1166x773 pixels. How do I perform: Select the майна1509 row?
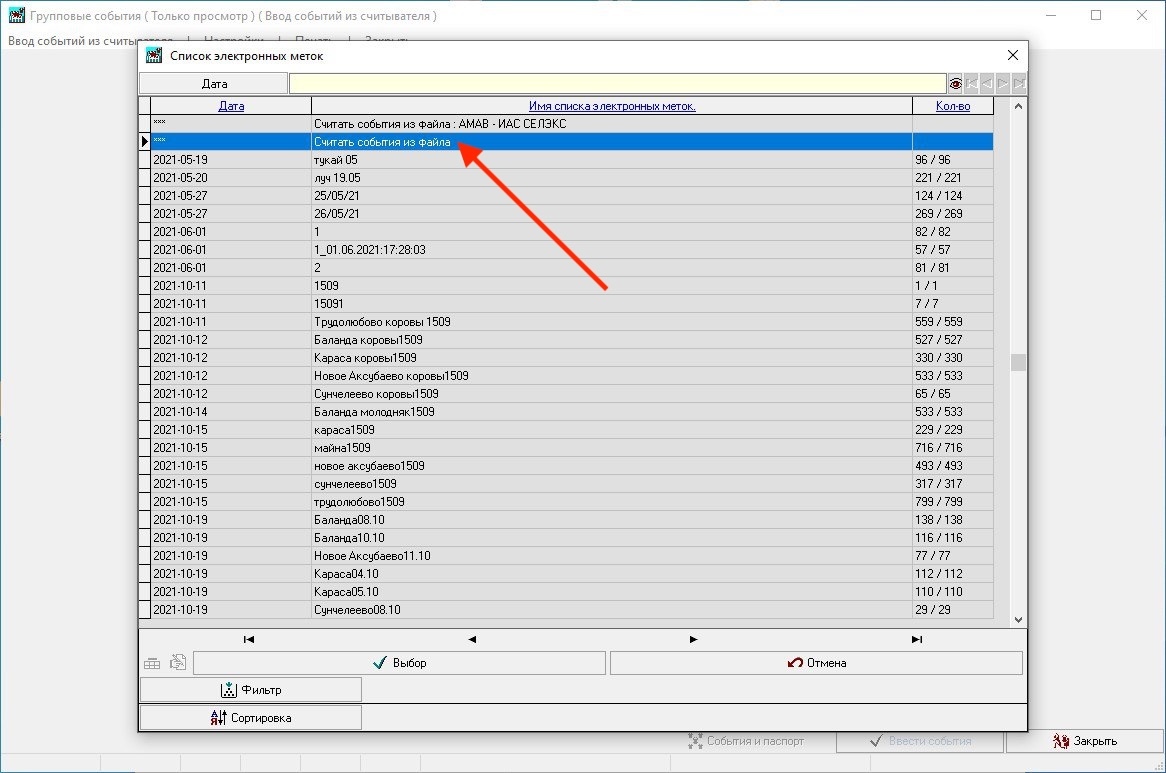[572, 447]
